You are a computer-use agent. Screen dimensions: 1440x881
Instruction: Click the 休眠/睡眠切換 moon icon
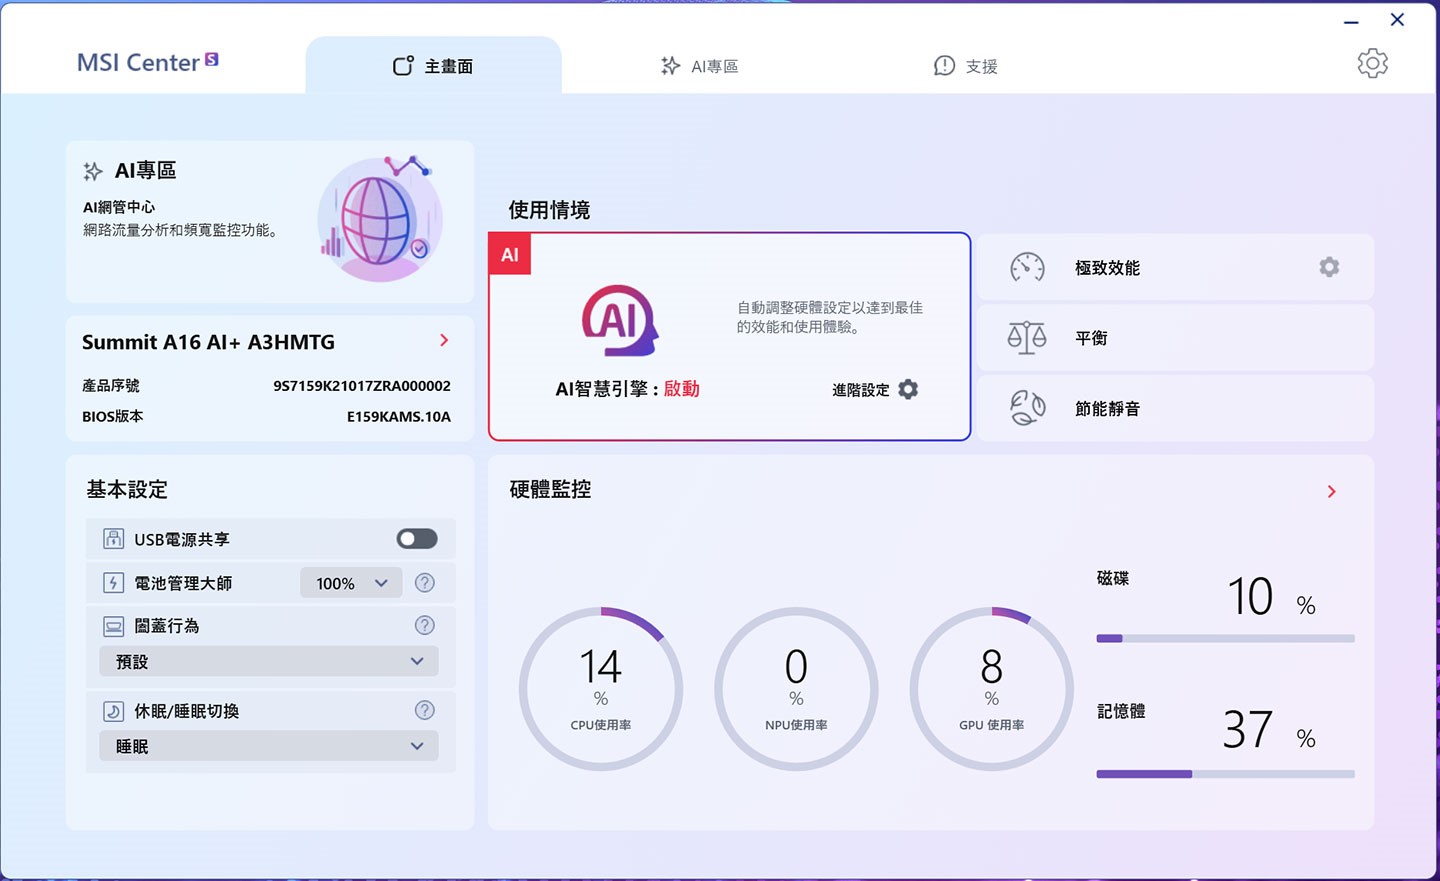point(114,711)
